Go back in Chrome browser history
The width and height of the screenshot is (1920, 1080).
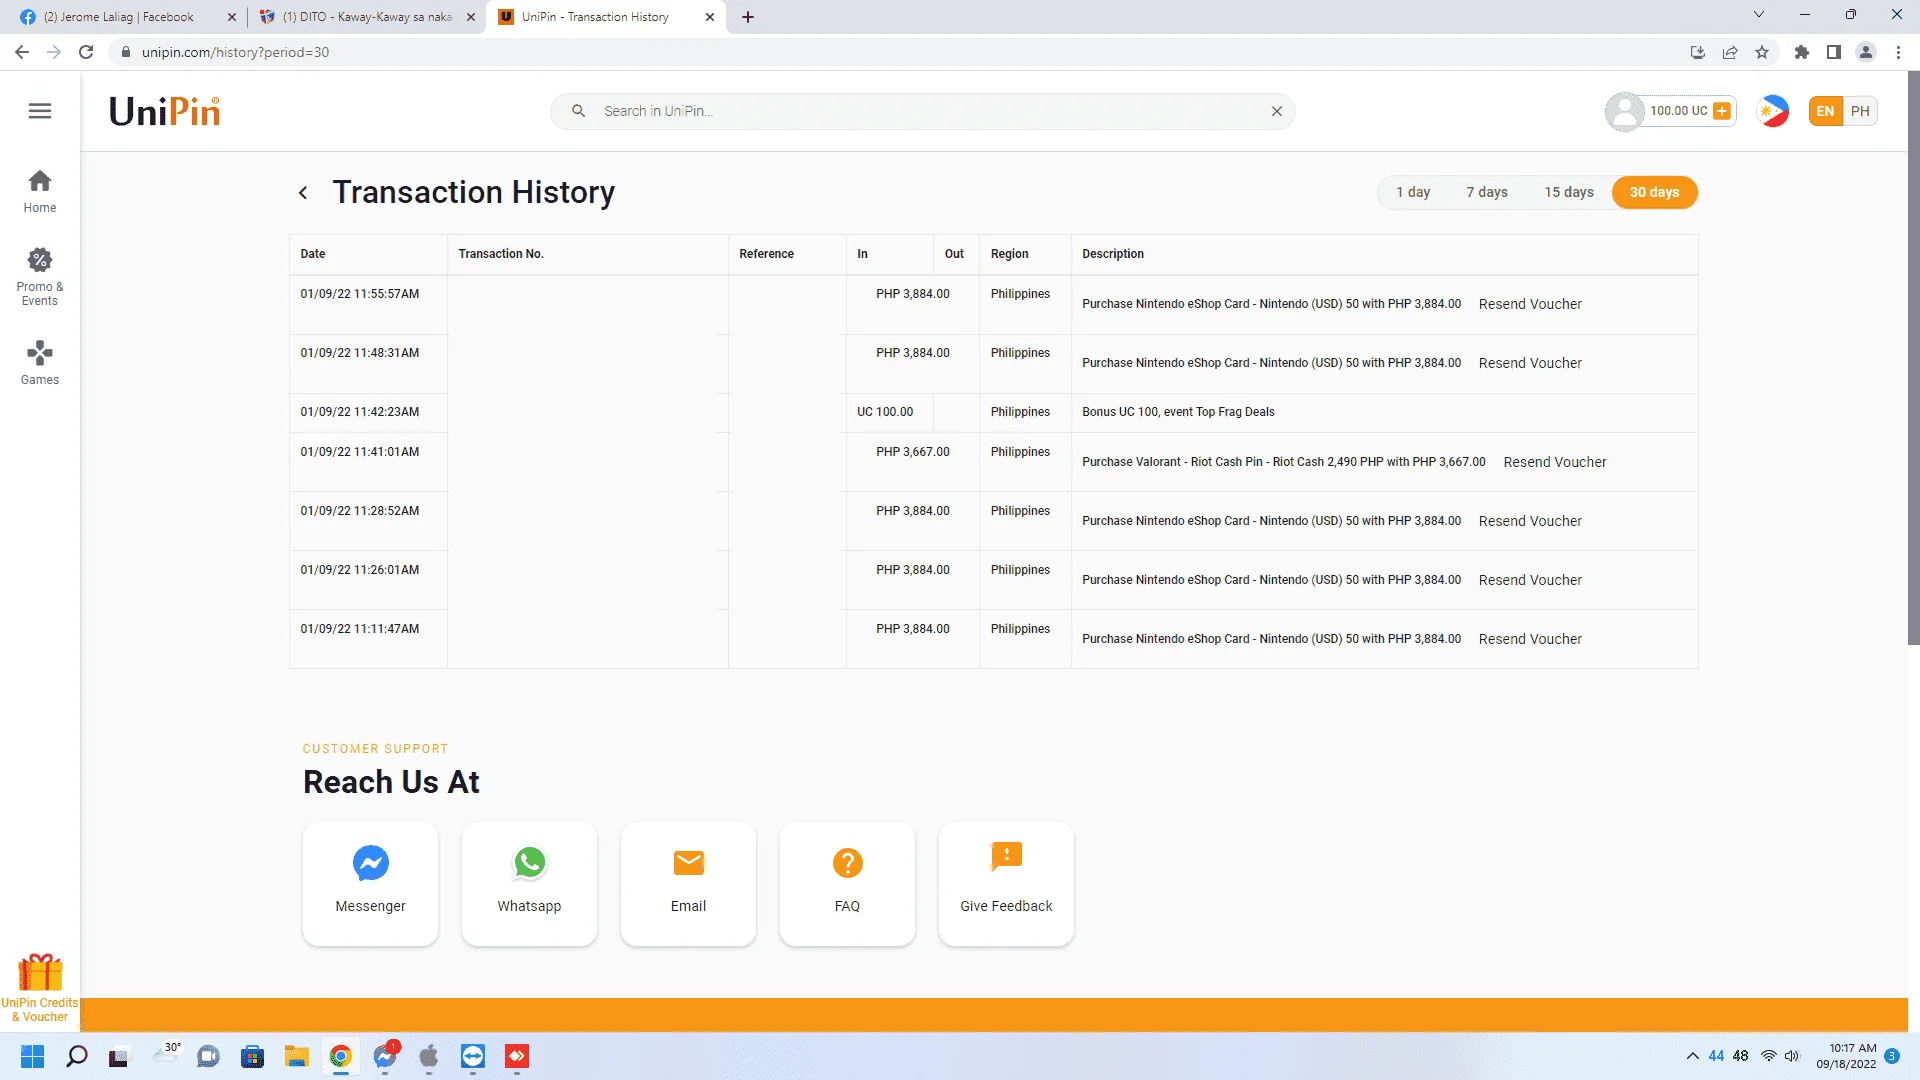pyautogui.click(x=22, y=52)
